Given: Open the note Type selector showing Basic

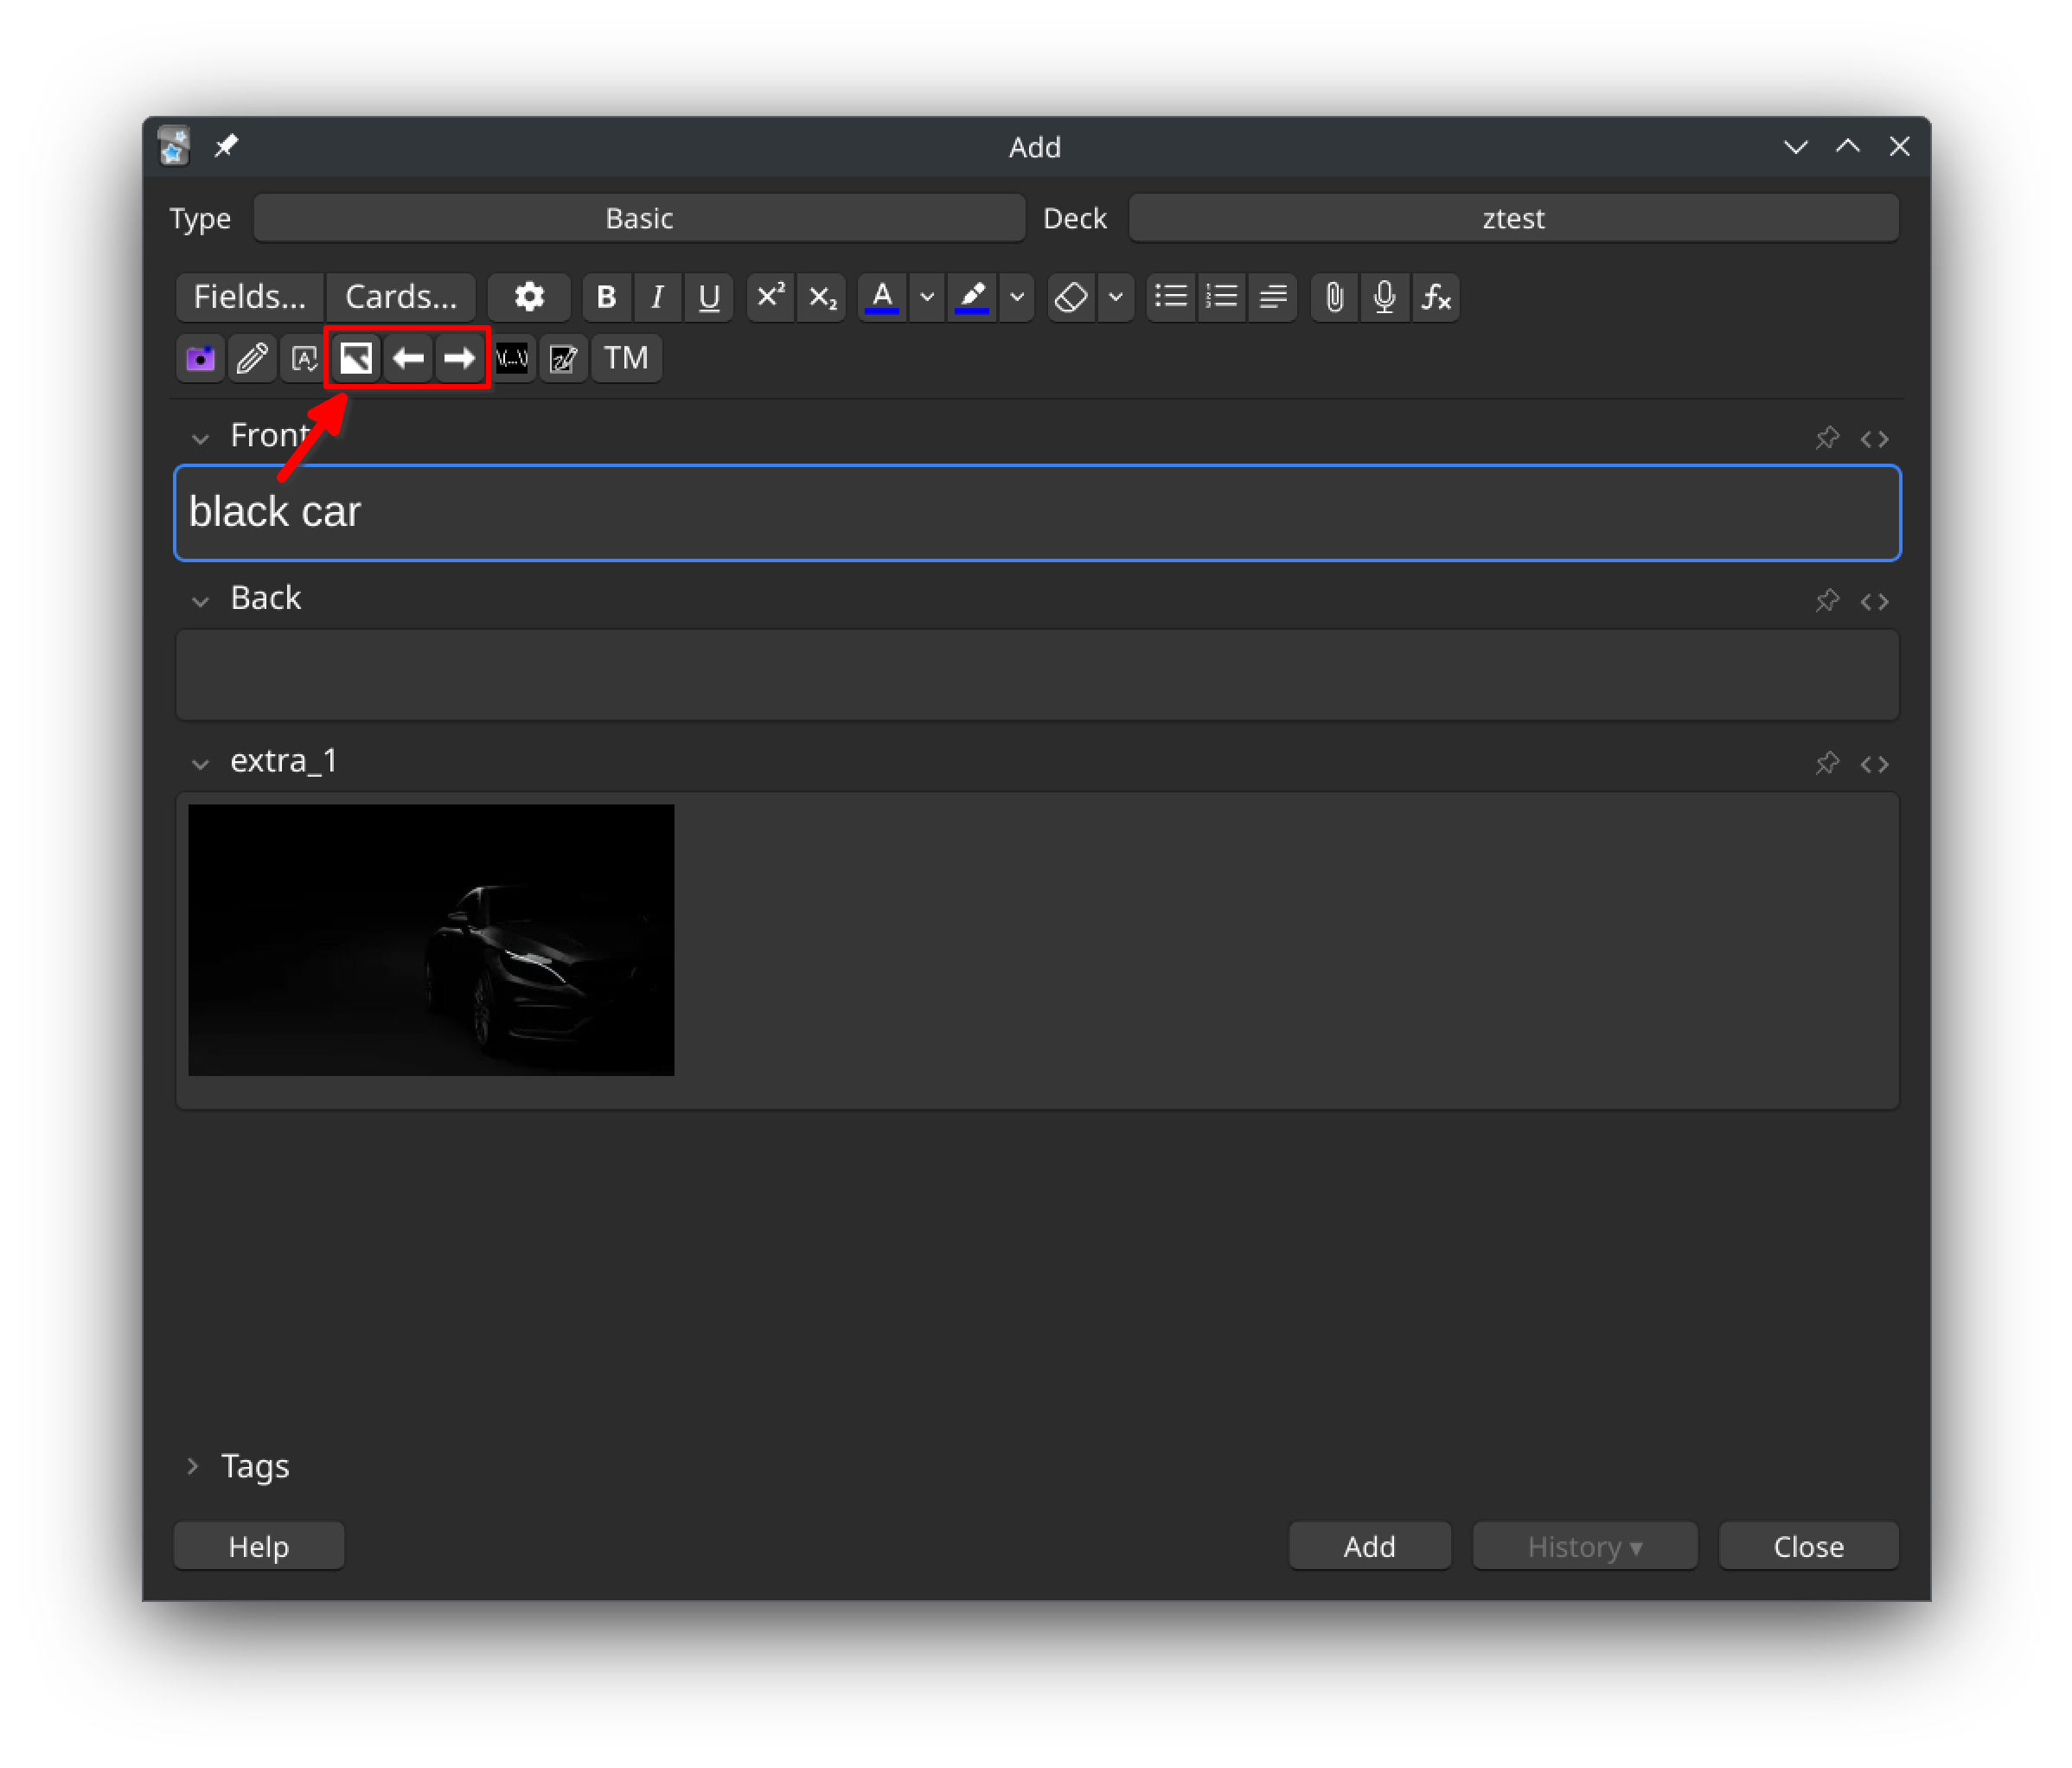Looking at the screenshot, I should [x=639, y=218].
